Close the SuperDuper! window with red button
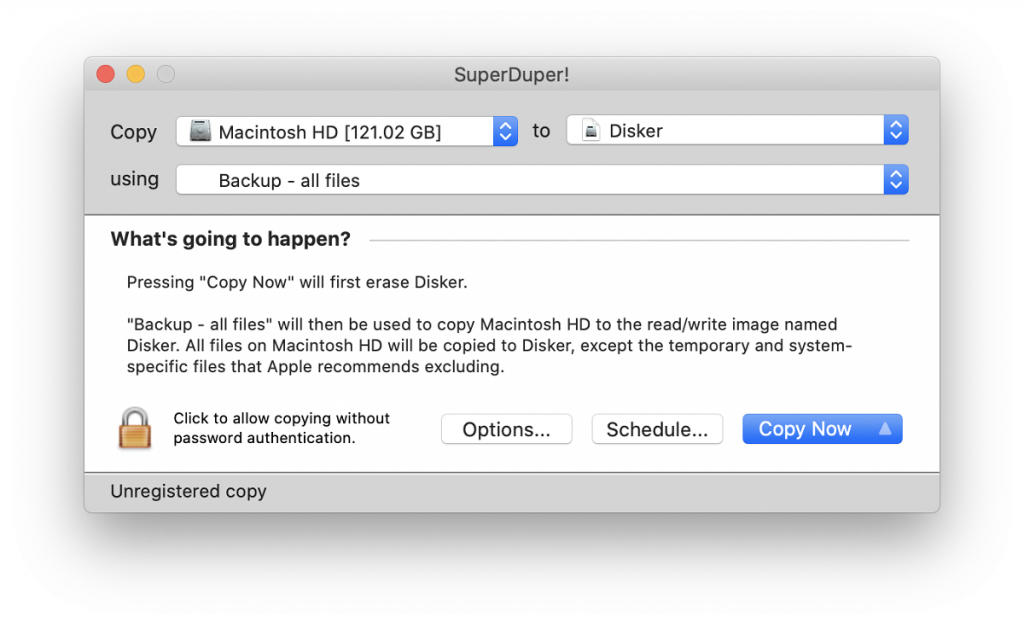The image size is (1024, 624). (x=105, y=75)
